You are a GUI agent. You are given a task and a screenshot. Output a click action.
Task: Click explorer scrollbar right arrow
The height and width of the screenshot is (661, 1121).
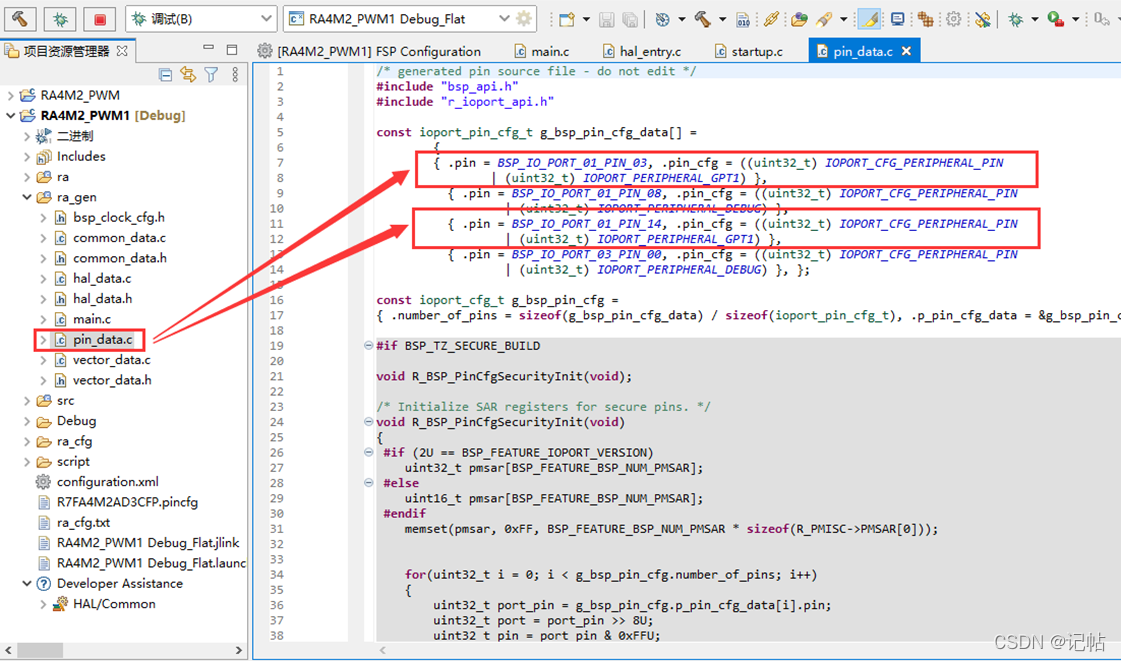pyautogui.click(x=239, y=650)
